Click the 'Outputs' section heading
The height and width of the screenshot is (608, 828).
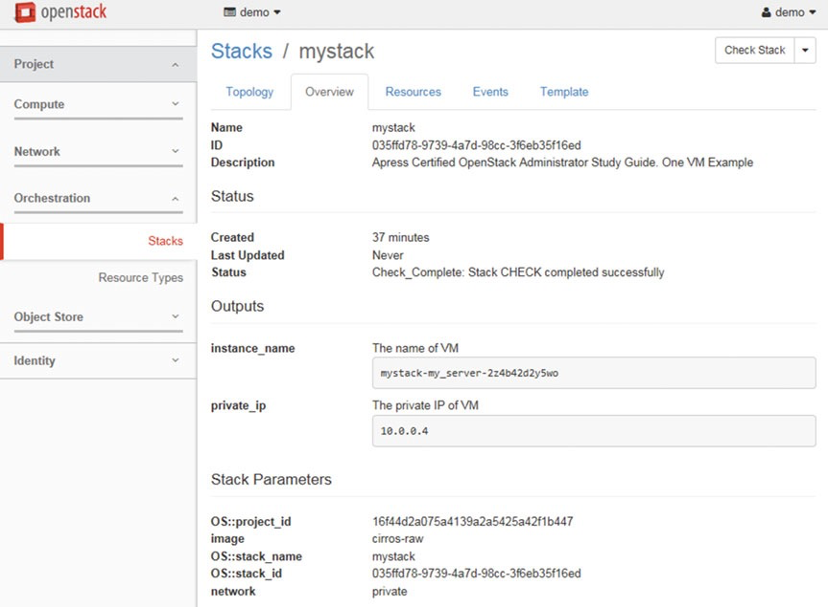[237, 306]
